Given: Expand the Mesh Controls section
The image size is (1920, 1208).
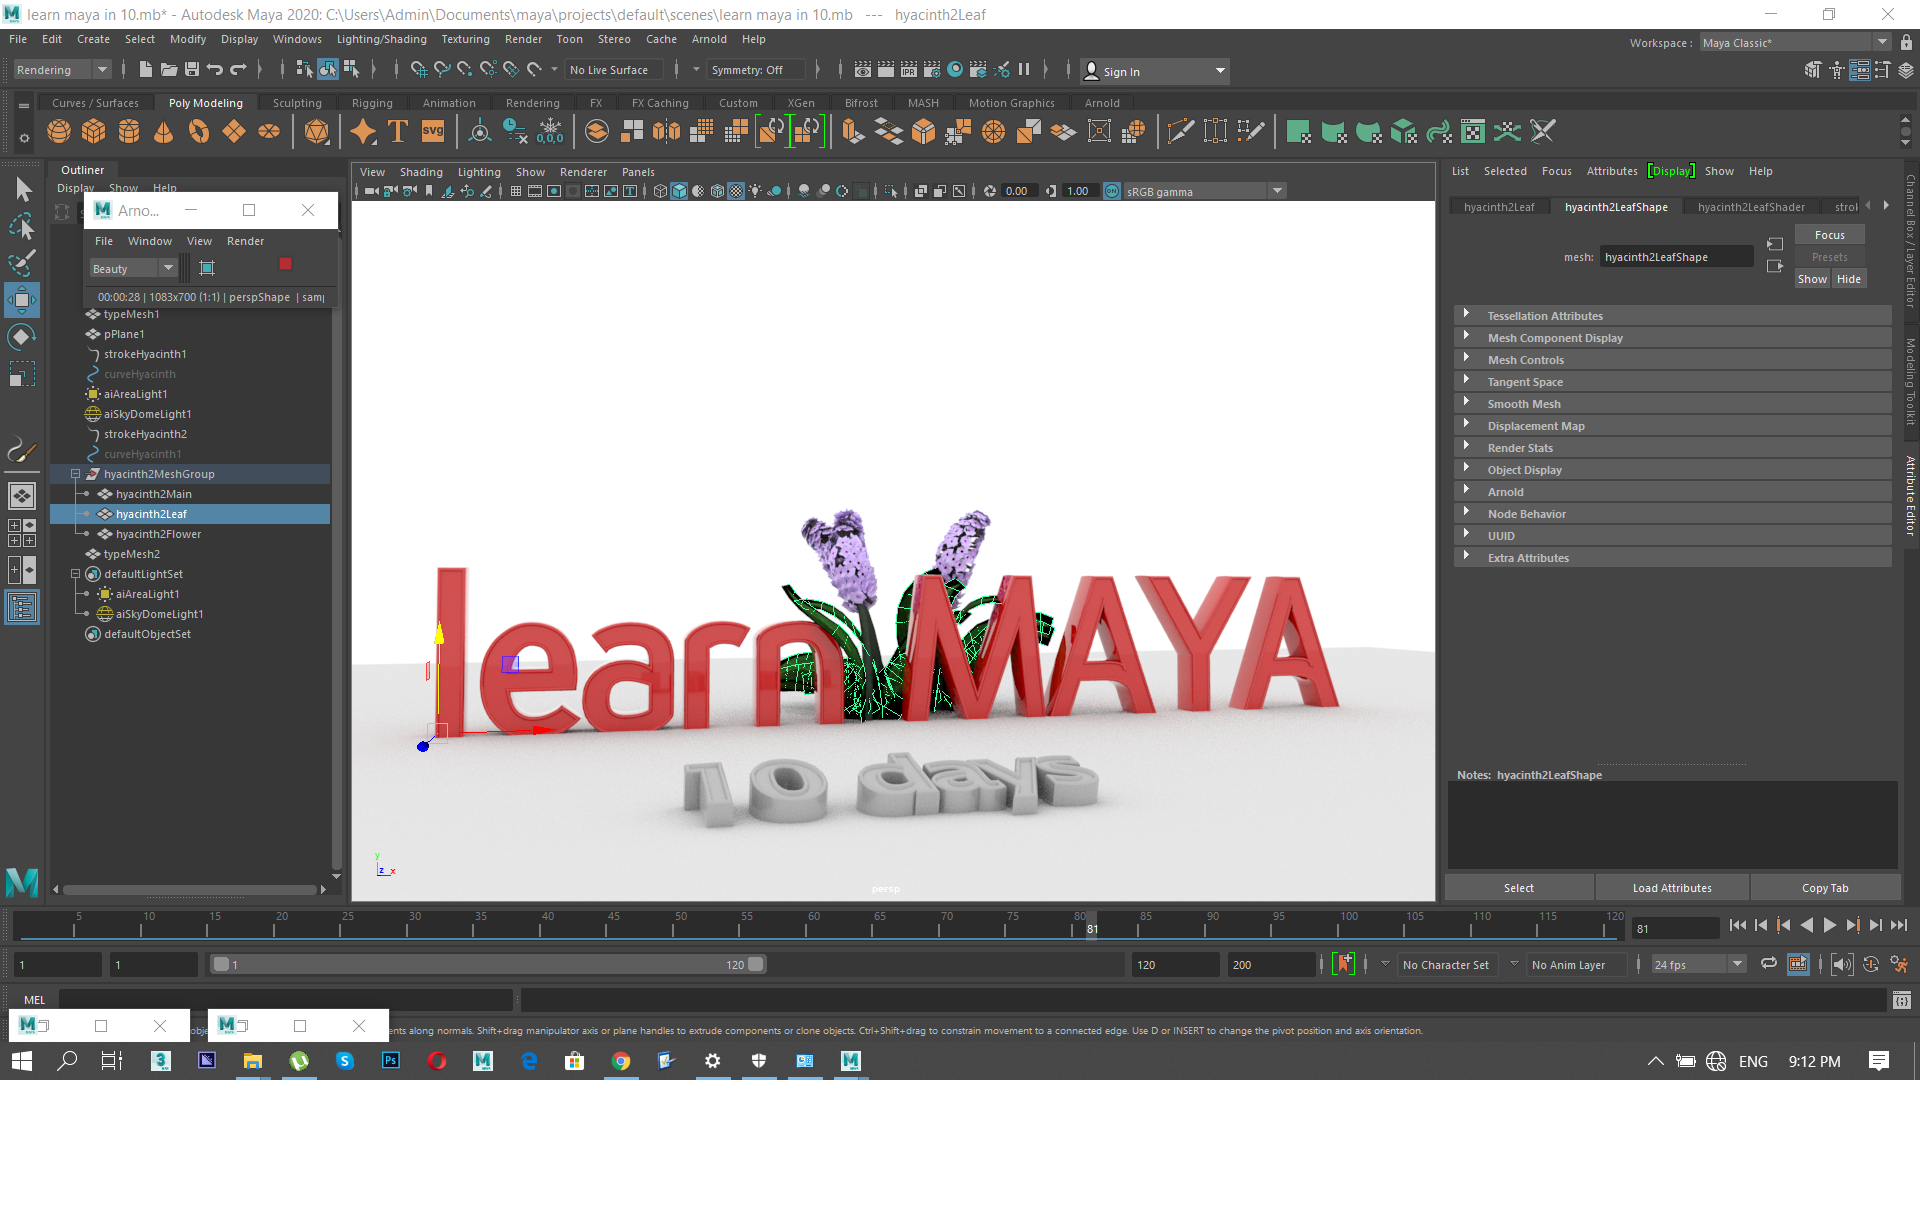Looking at the screenshot, I should [1672, 359].
